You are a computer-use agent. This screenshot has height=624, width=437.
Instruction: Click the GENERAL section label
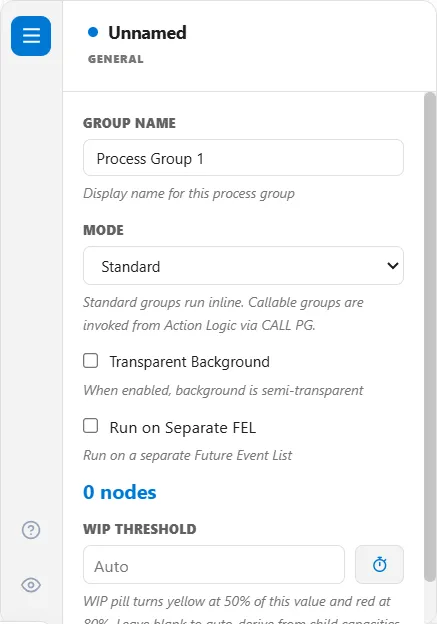(x=115, y=59)
